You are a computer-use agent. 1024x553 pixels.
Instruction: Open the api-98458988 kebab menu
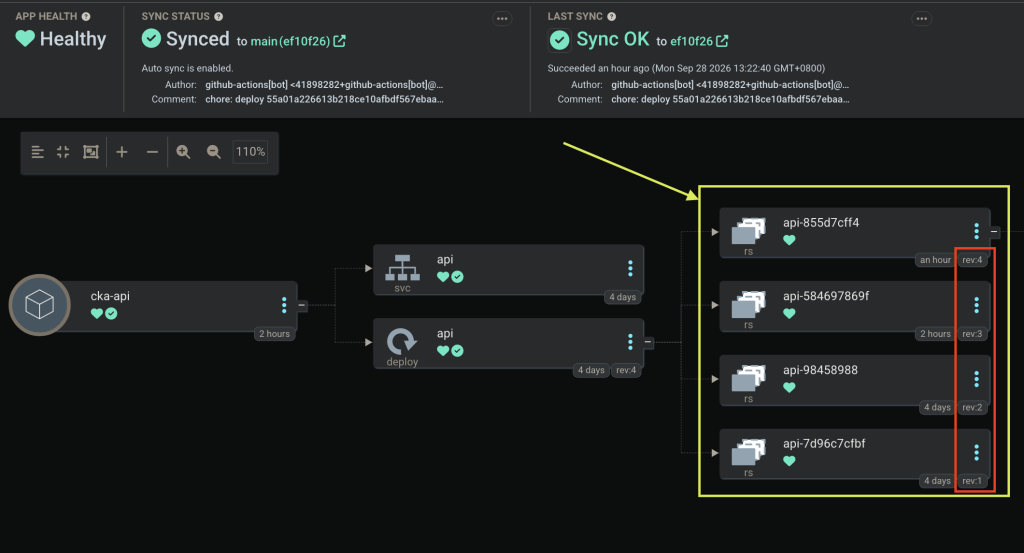(976, 379)
